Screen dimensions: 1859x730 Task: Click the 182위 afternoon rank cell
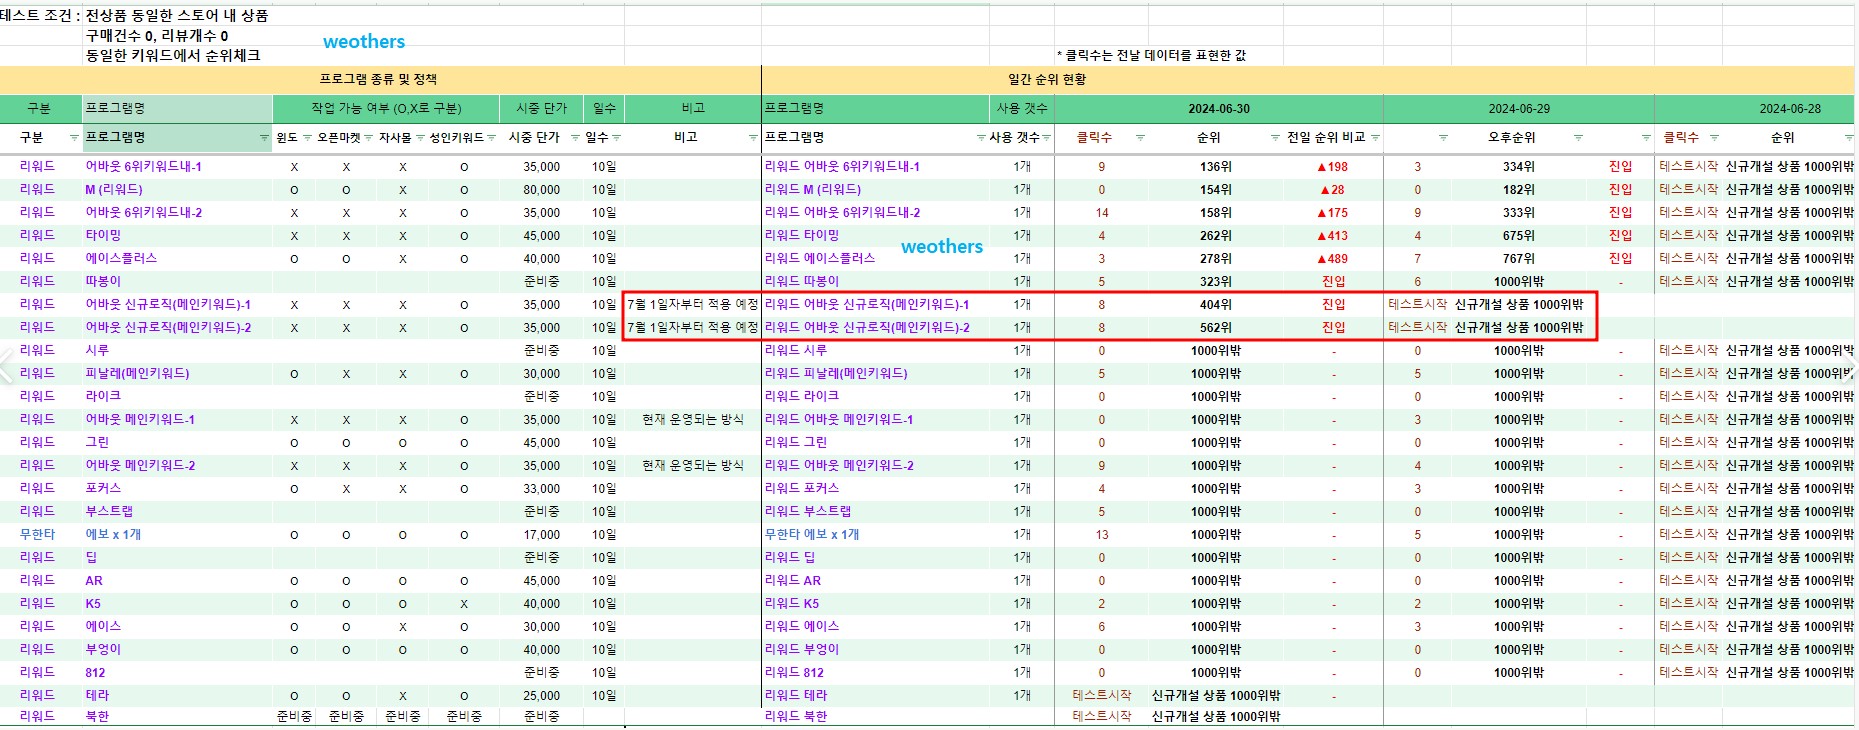pyautogui.click(x=1518, y=190)
